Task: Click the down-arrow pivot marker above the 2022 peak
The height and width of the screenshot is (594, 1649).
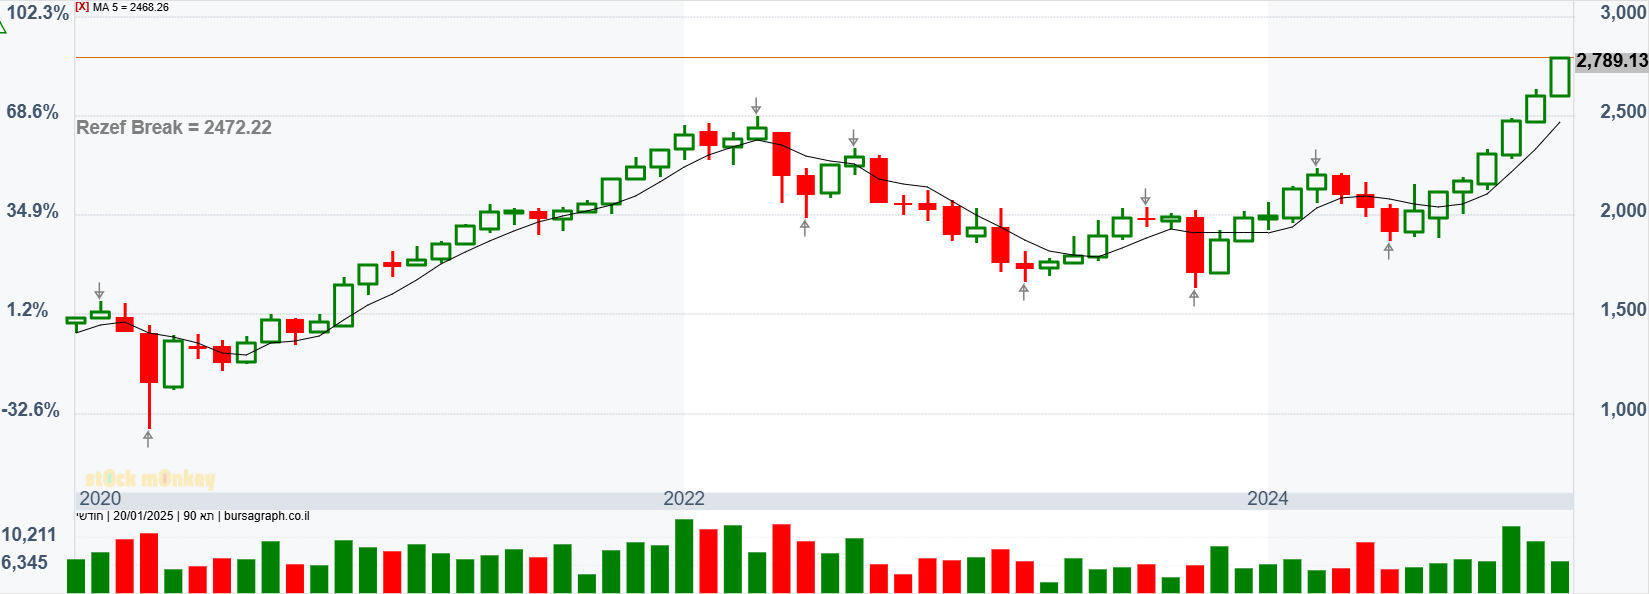Action: coord(757,106)
